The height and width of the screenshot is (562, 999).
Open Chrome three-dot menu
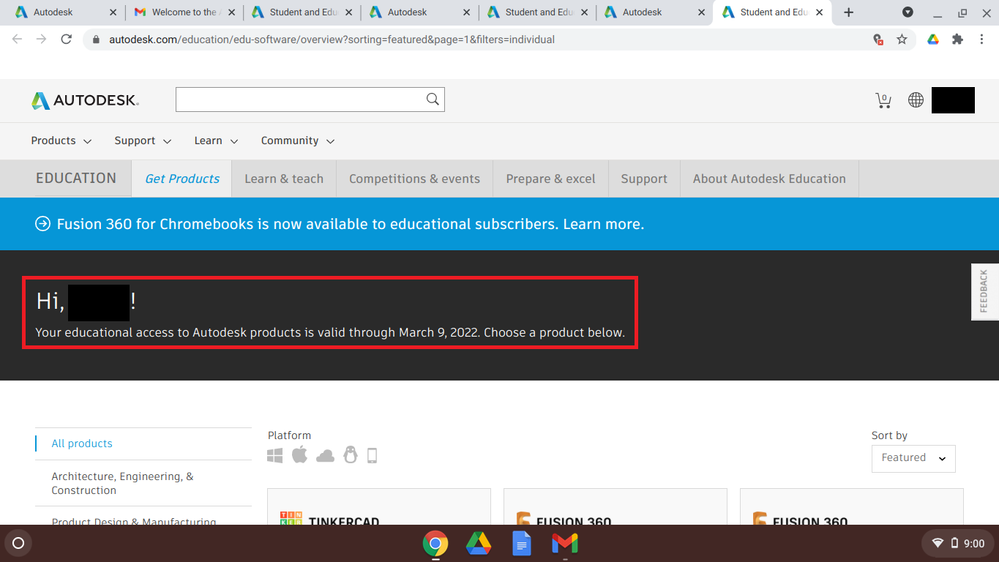click(x=982, y=40)
